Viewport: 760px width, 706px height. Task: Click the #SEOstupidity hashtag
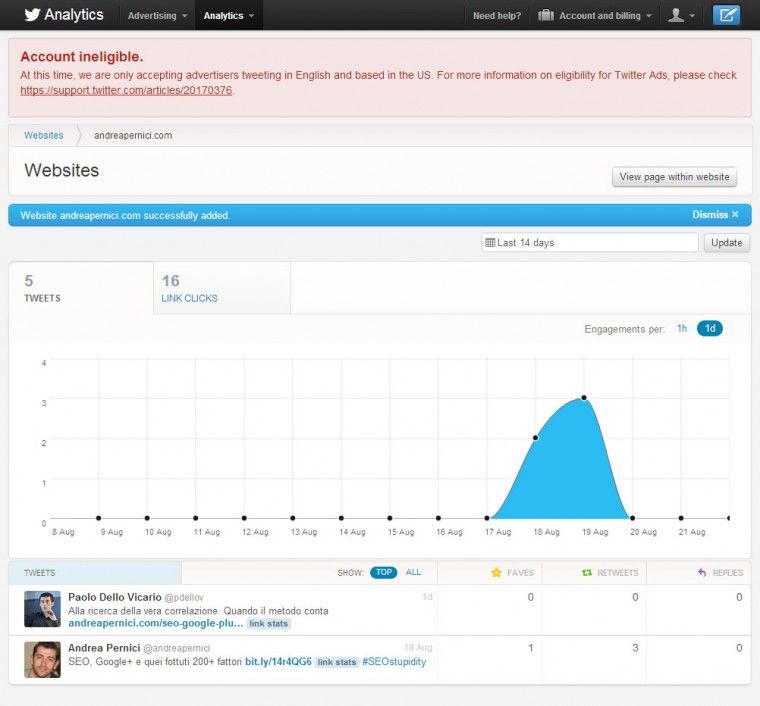point(394,661)
